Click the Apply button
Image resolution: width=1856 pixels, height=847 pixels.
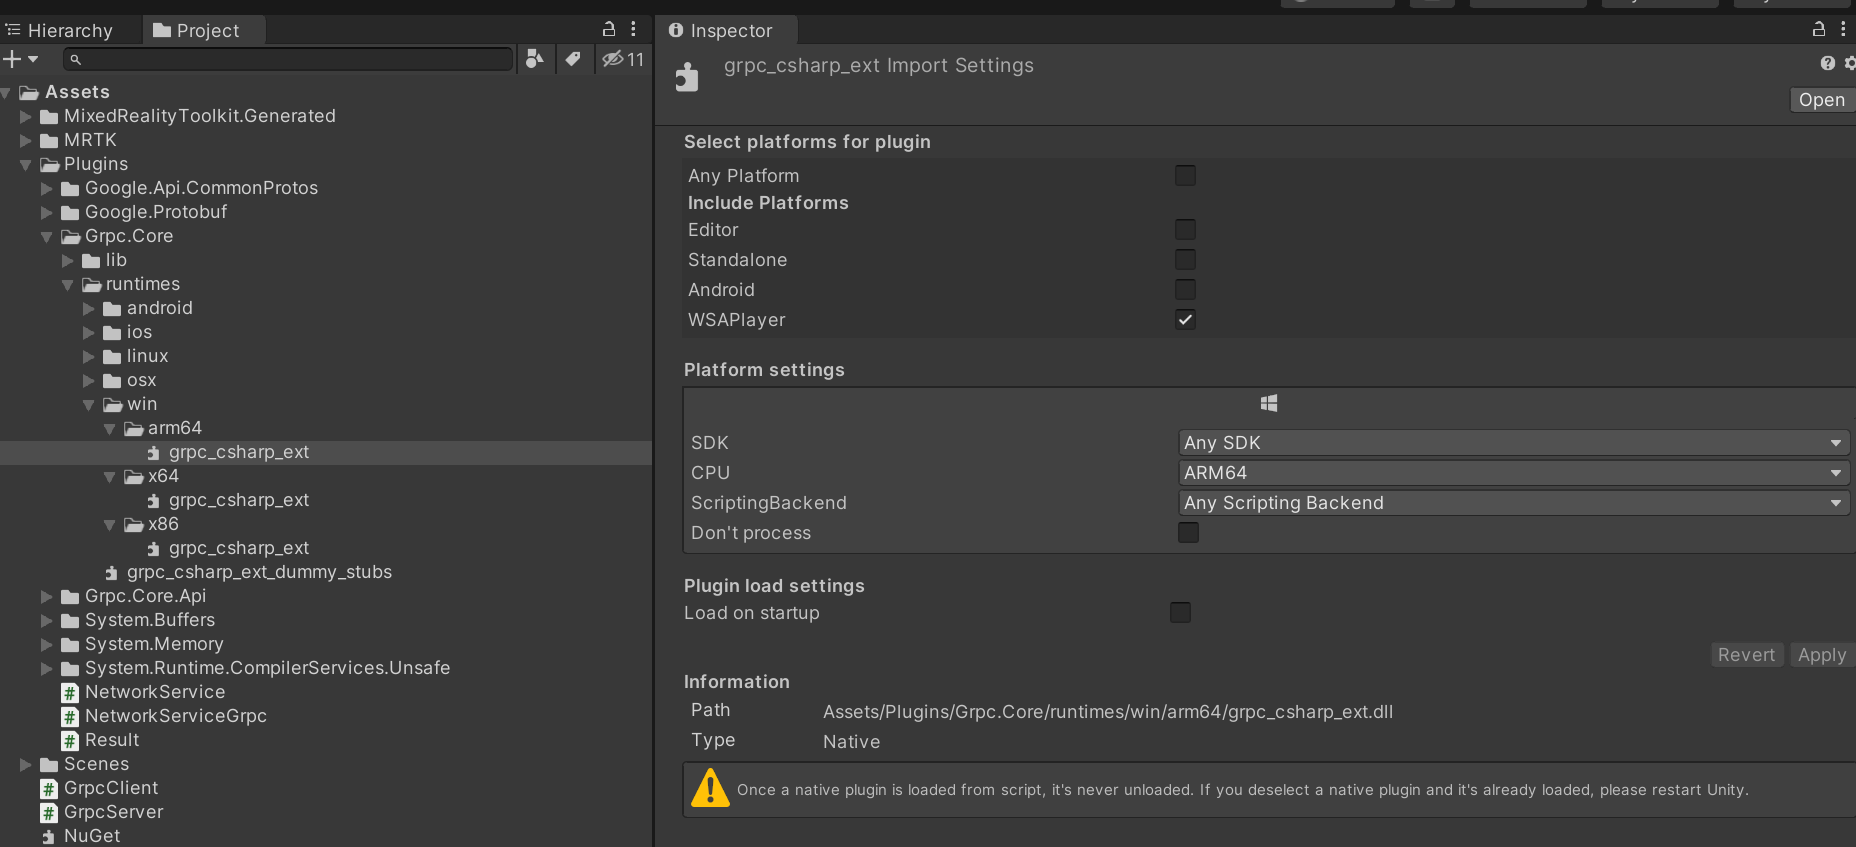pyautogui.click(x=1821, y=655)
